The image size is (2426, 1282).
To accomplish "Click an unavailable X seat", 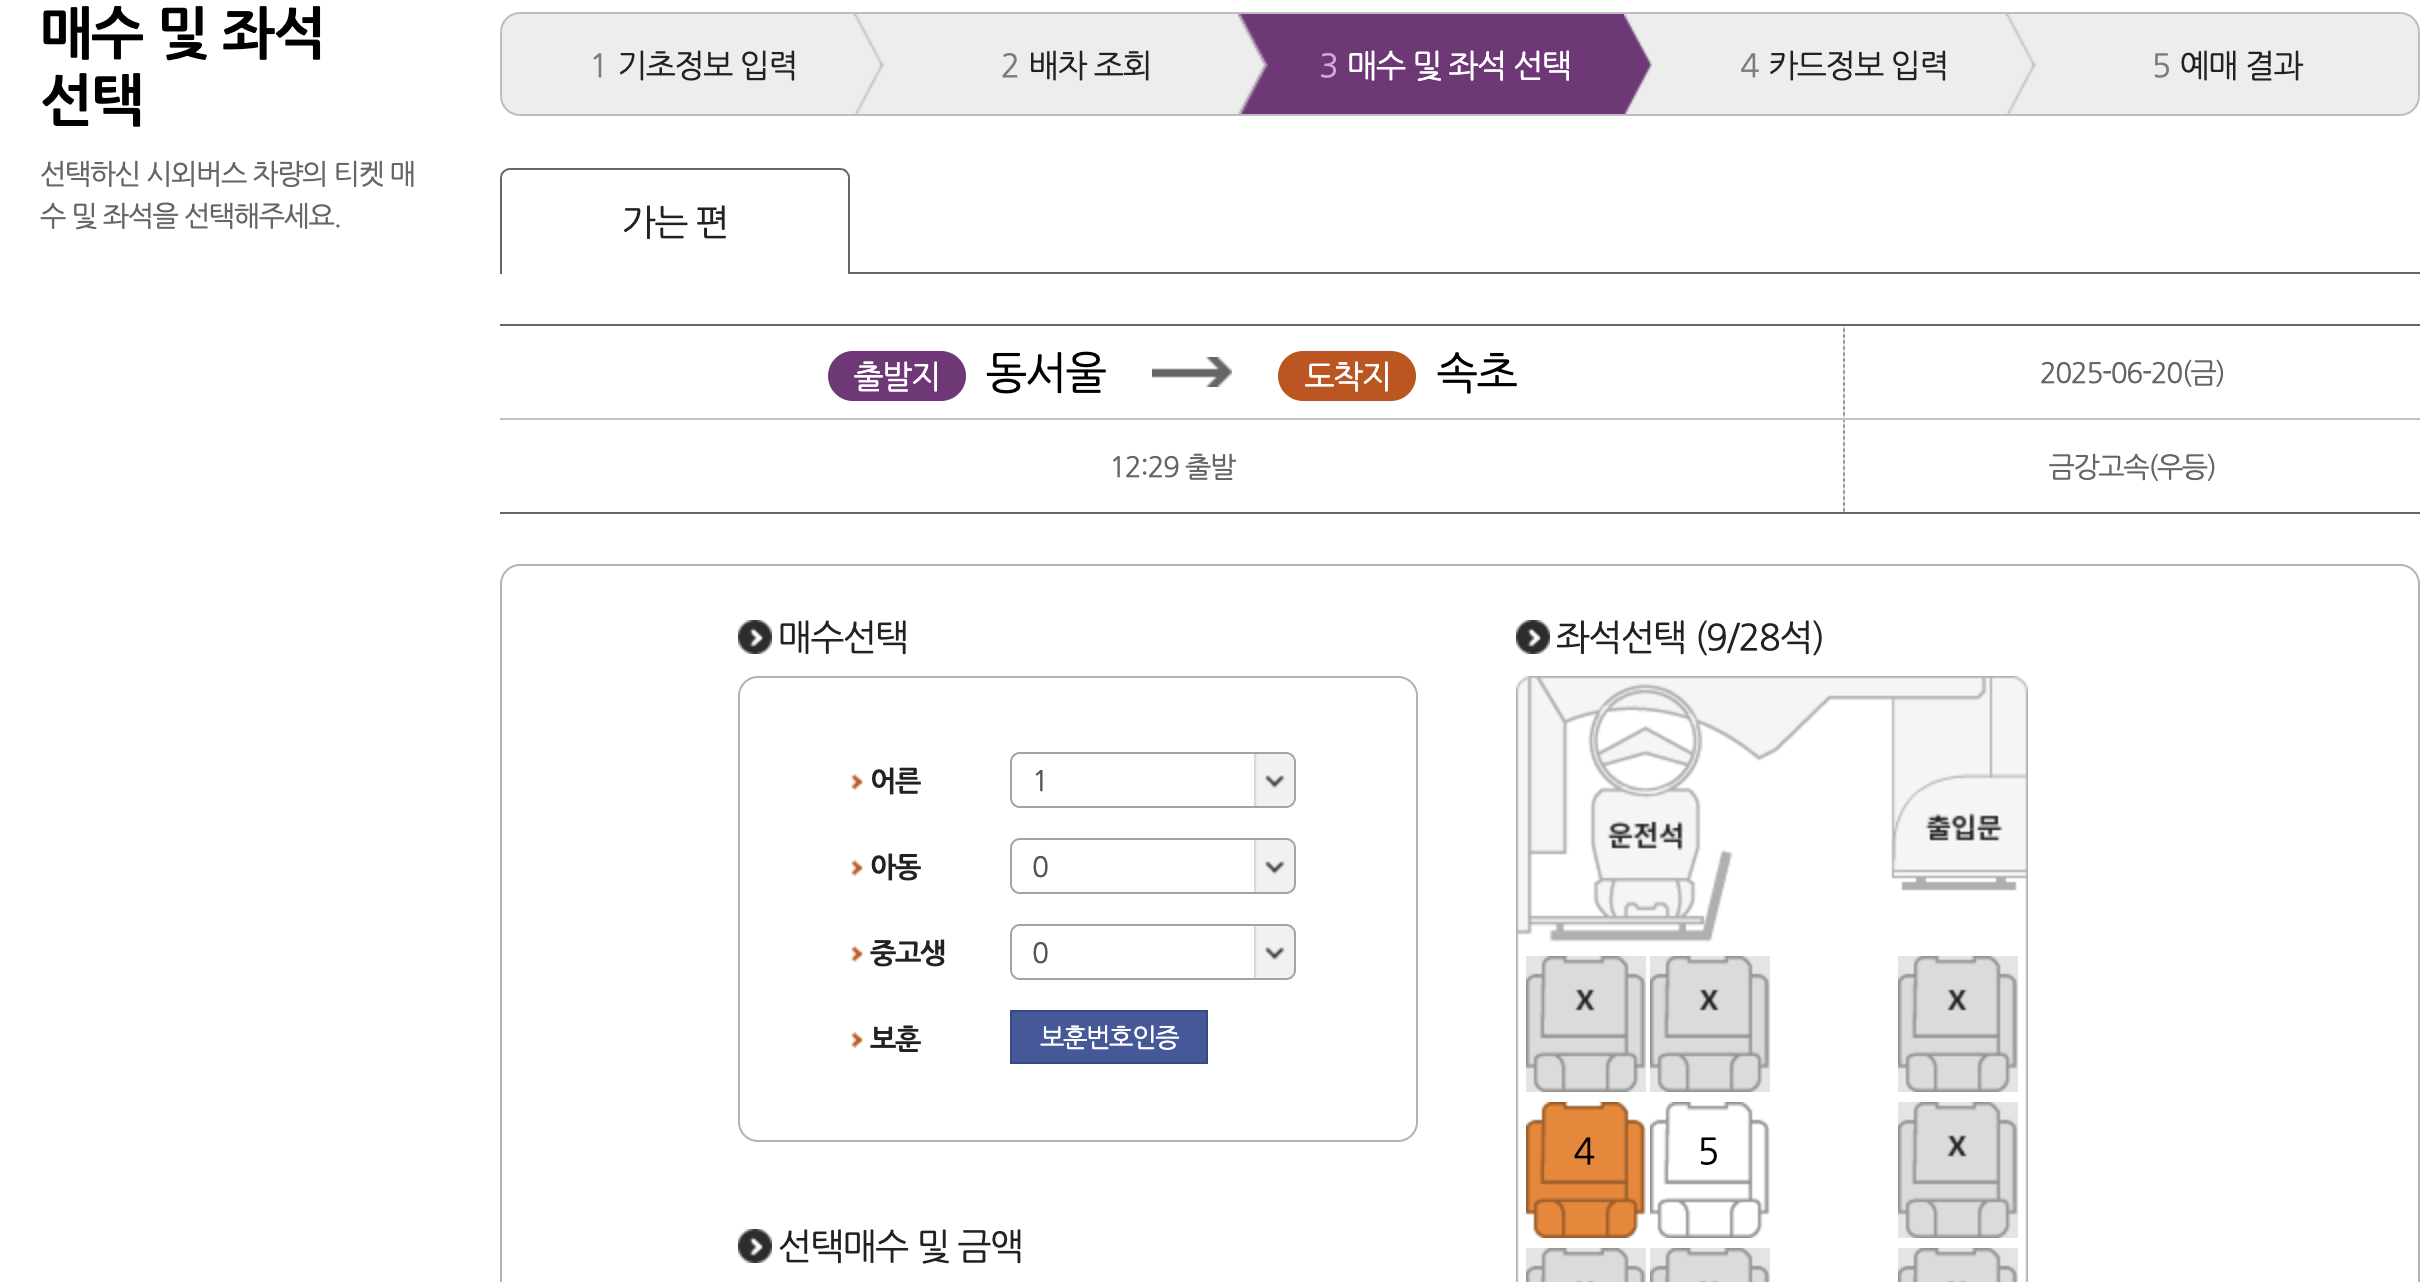I will (1584, 998).
